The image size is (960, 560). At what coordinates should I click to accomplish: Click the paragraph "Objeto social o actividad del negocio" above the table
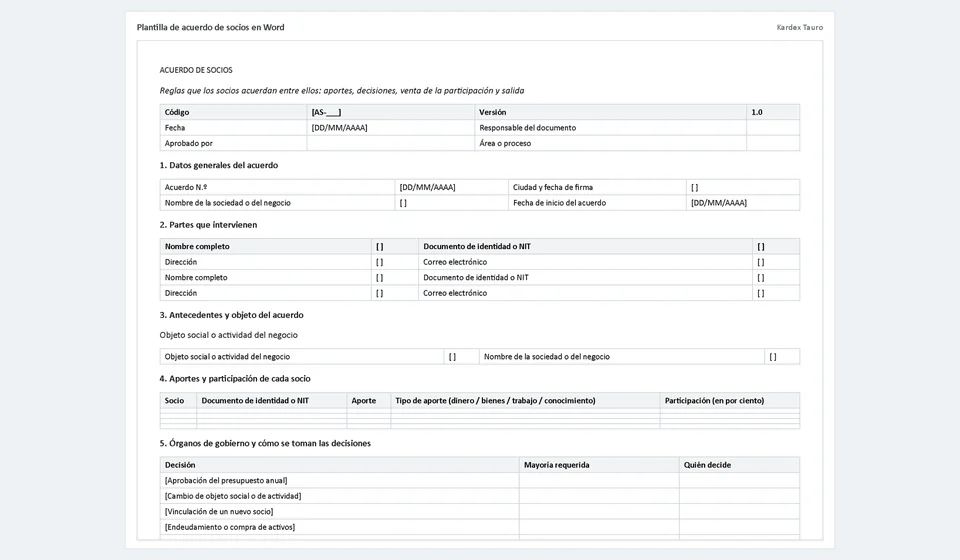(x=228, y=335)
